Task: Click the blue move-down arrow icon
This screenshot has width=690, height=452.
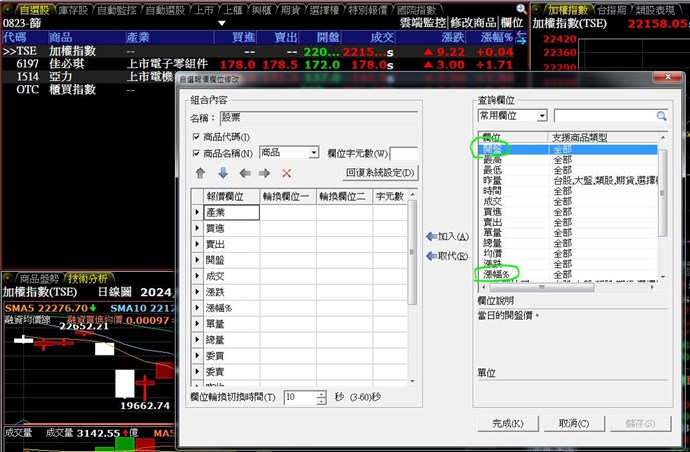Action: (x=222, y=173)
